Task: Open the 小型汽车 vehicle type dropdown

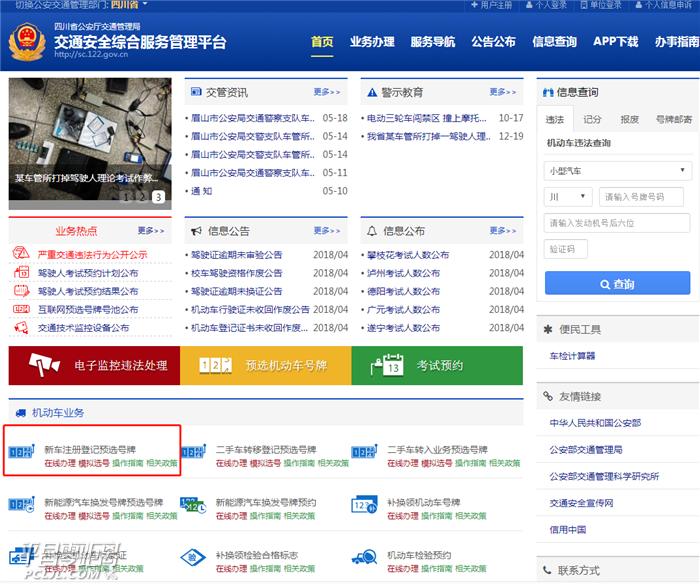Action: pos(617,171)
